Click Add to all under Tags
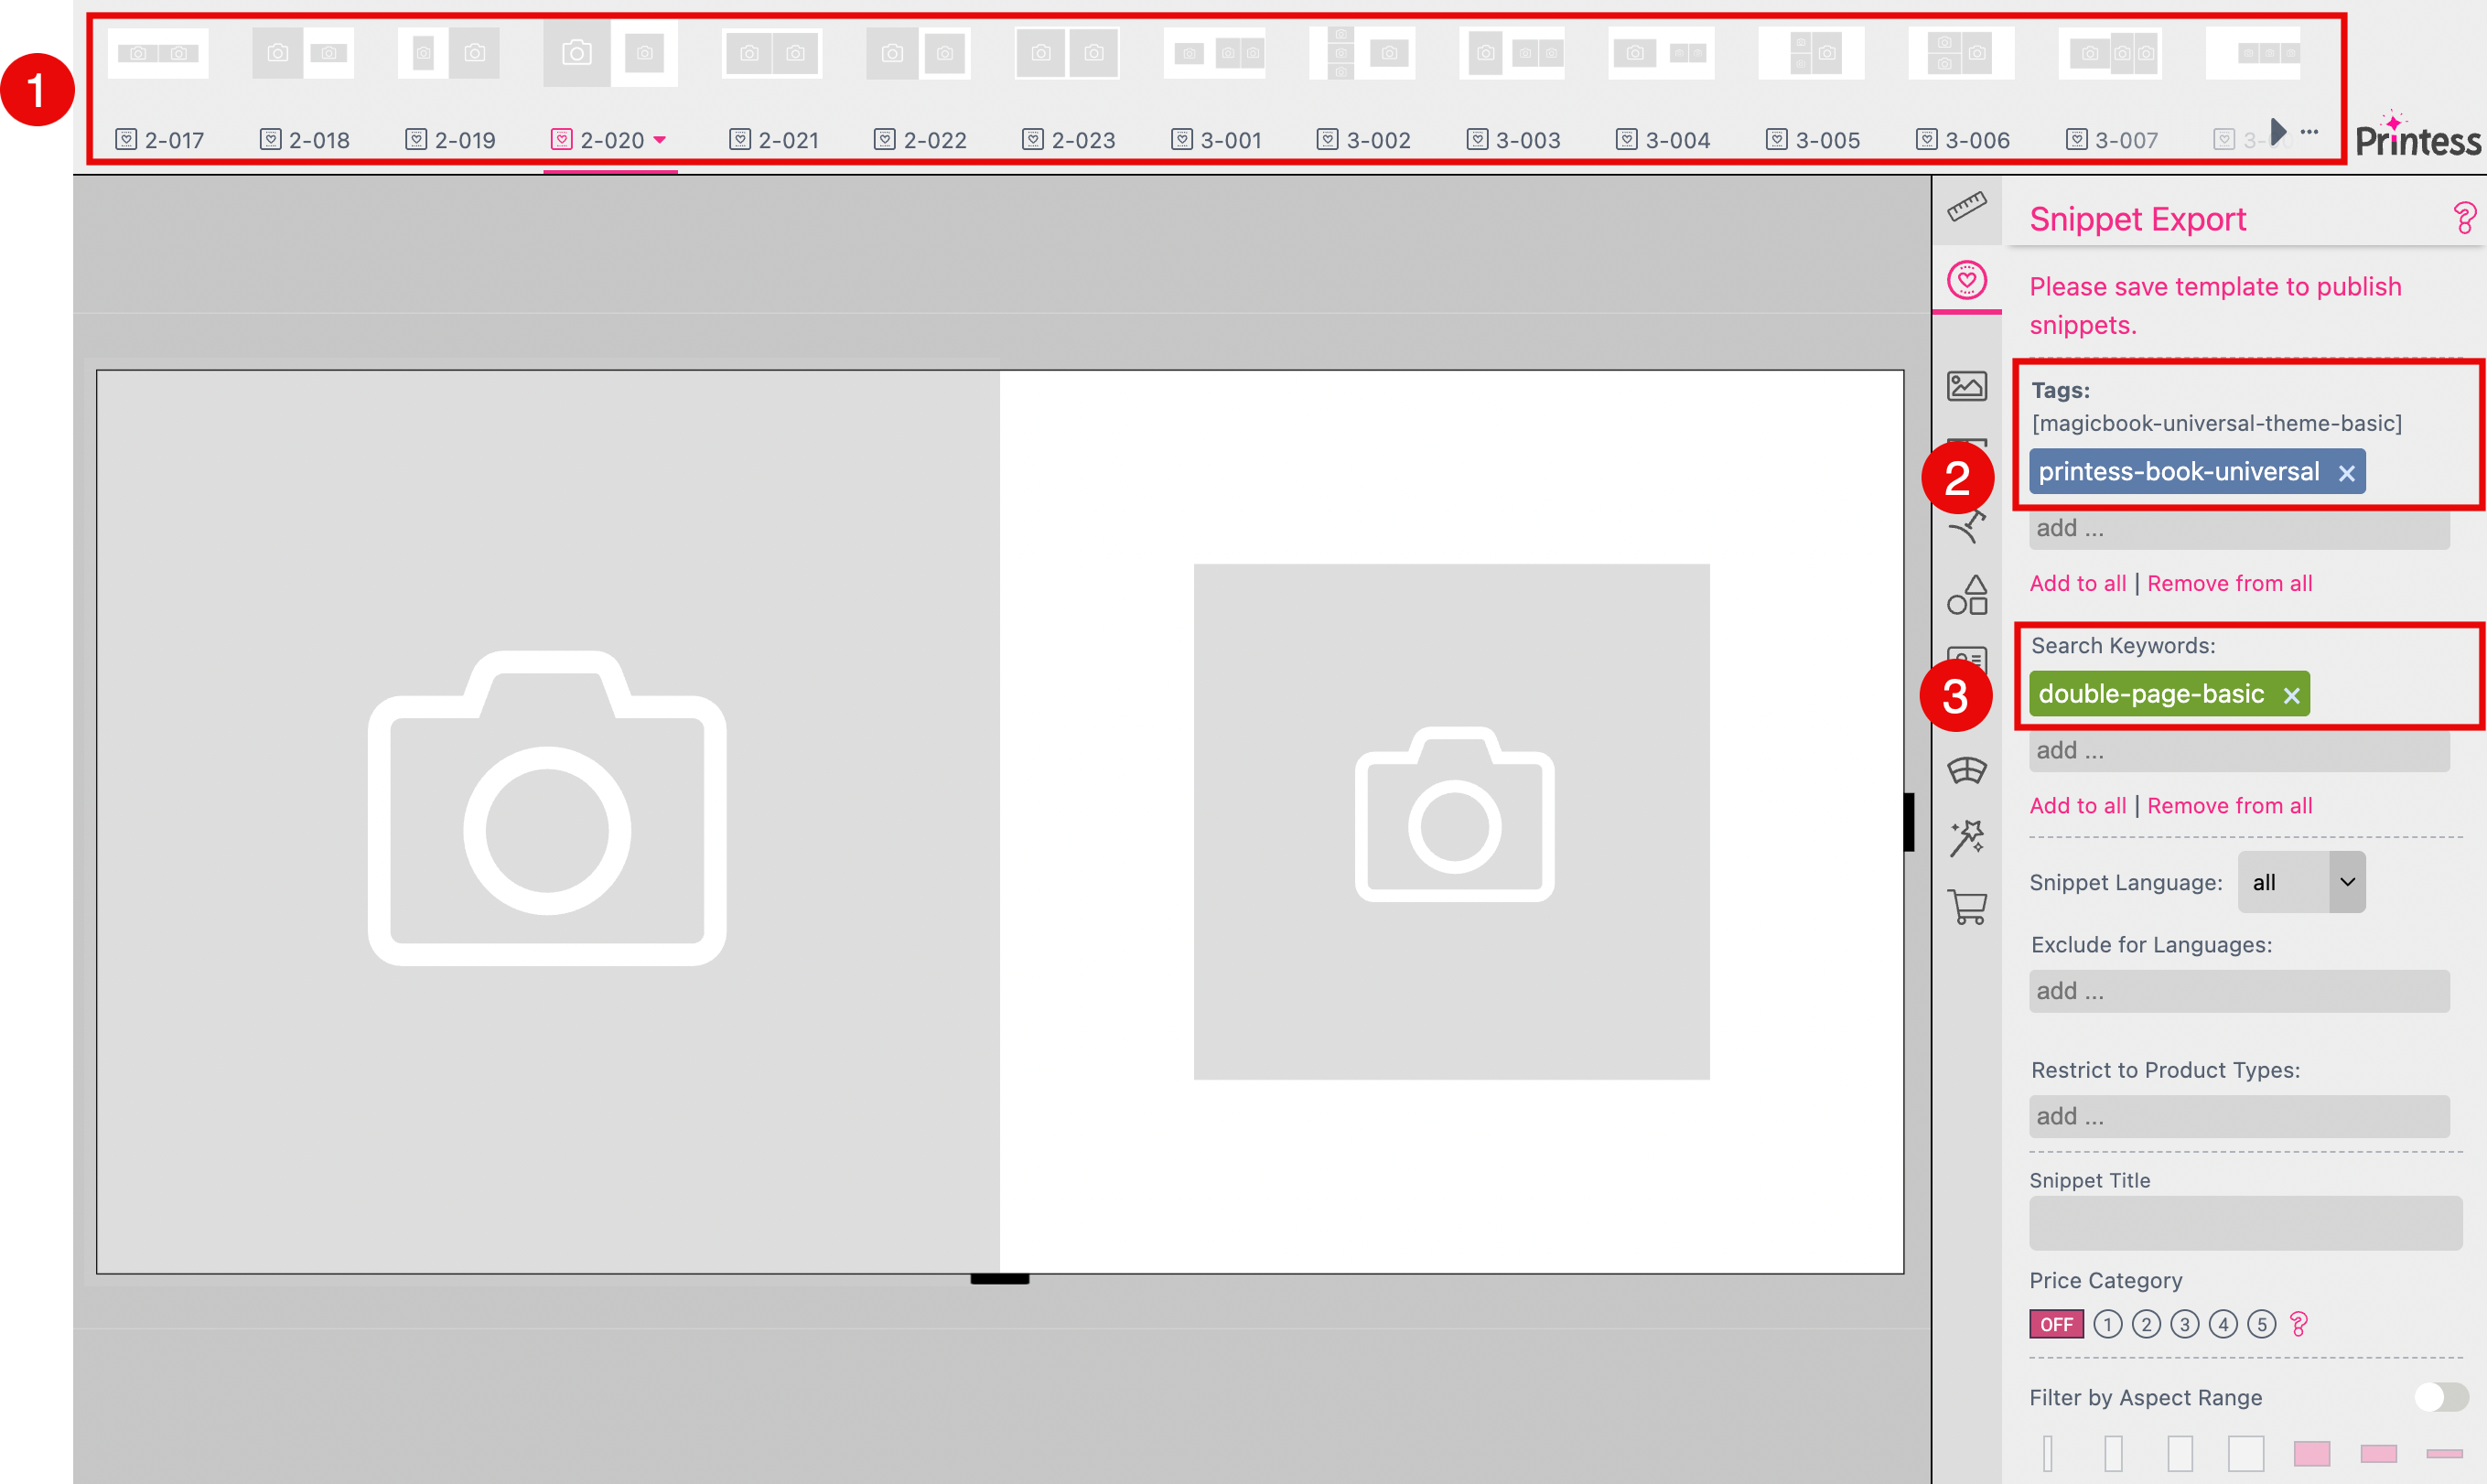 (2077, 583)
